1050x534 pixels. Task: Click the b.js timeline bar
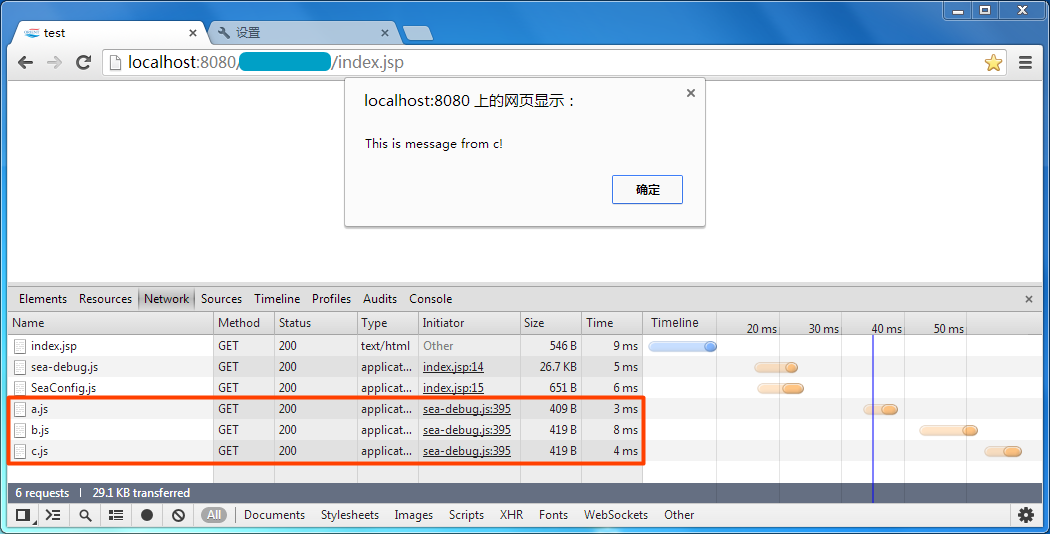point(948,430)
